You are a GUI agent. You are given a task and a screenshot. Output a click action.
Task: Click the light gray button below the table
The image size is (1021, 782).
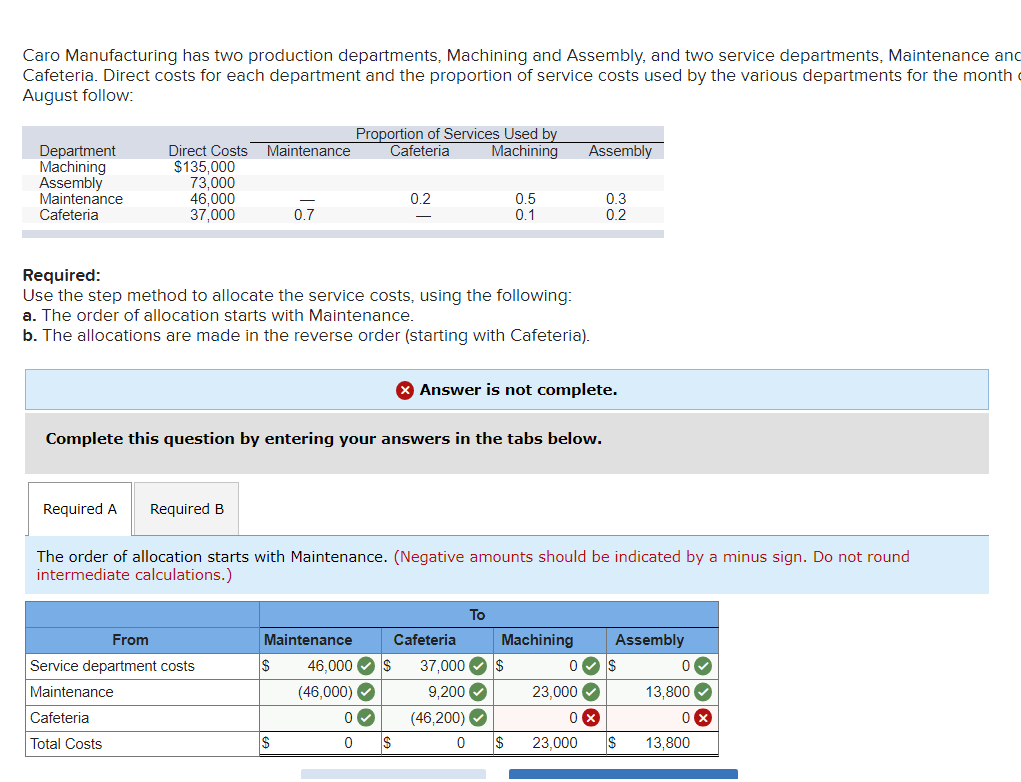point(392,776)
